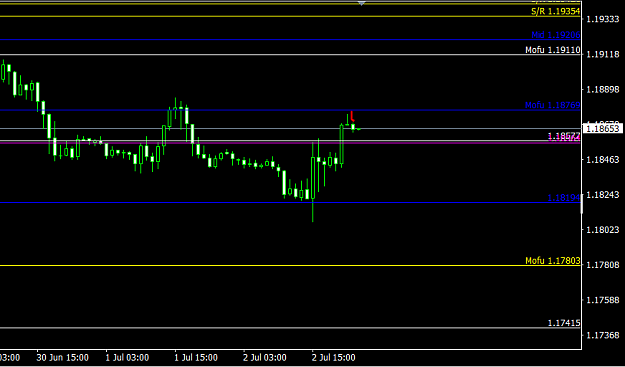Image resolution: width=625 pixels, height=367 pixels.
Task: Click the blue 1.18194 level label
Action: pyautogui.click(x=564, y=198)
